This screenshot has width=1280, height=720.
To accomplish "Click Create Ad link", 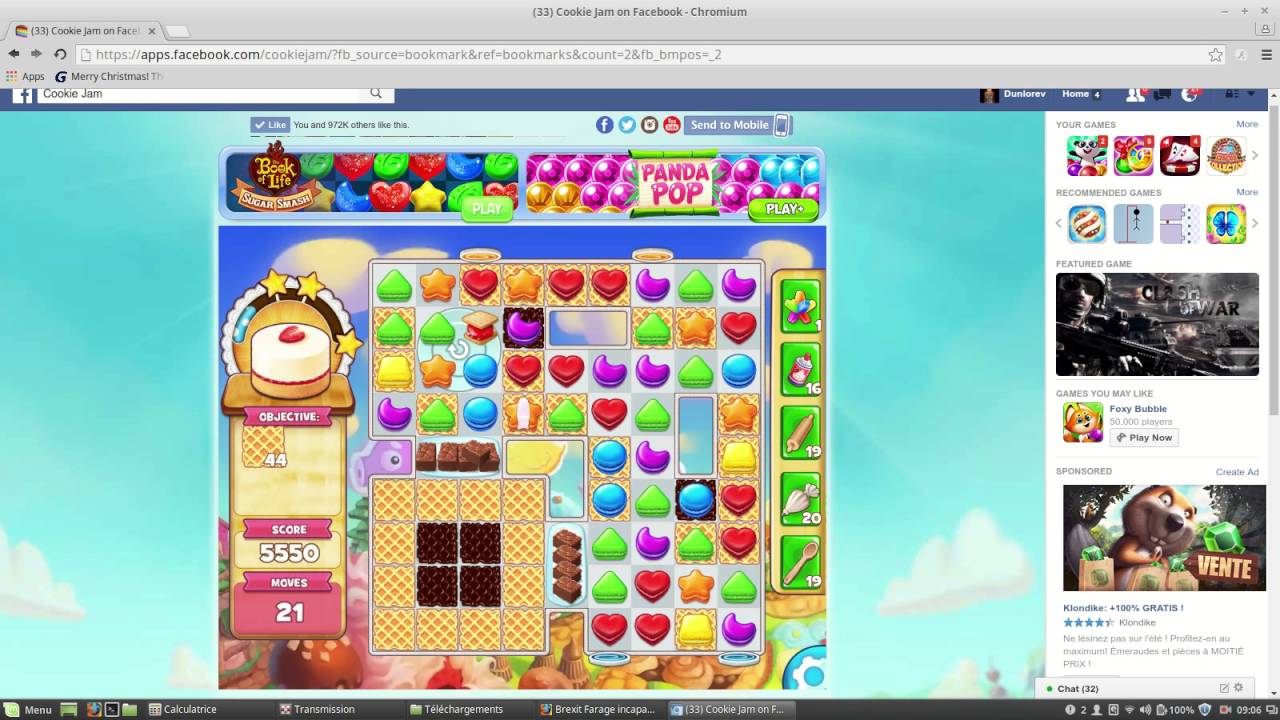I will (1237, 472).
